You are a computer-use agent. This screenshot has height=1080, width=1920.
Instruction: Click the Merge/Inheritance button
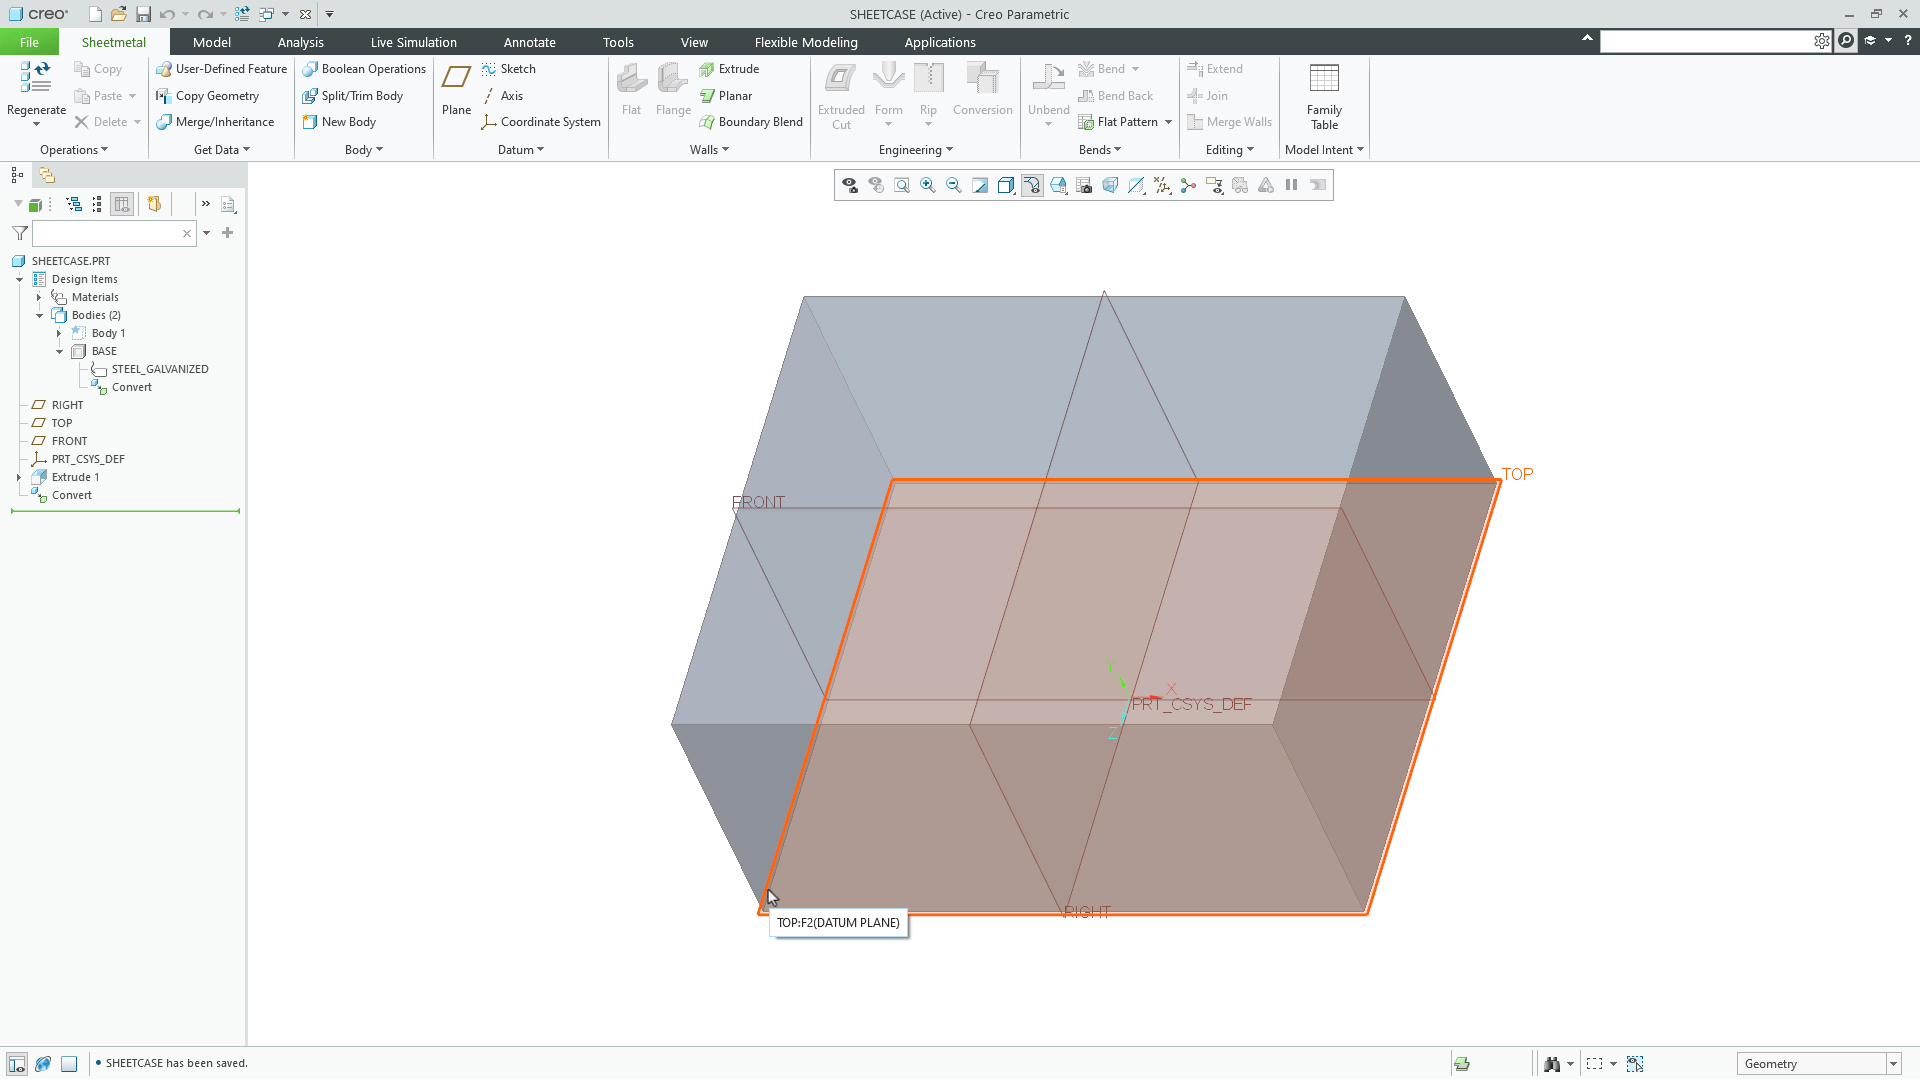tap(215, 122)
